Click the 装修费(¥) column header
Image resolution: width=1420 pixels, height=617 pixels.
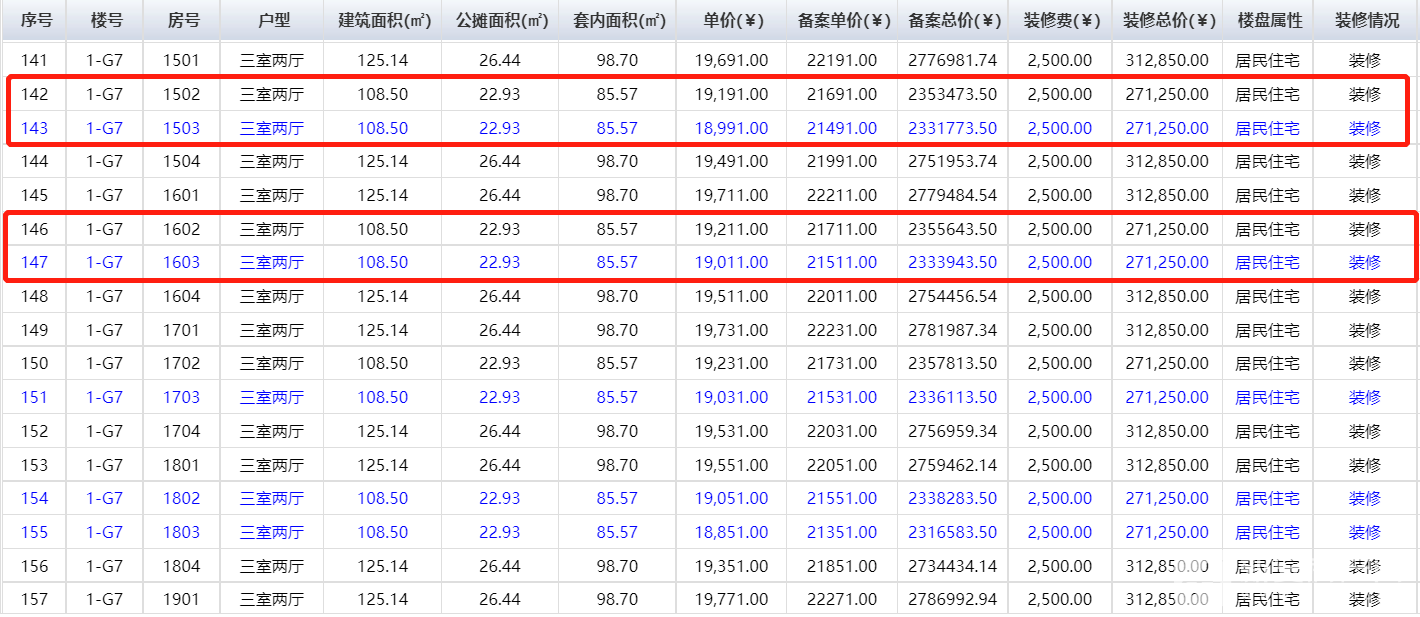[x=1060, y=20]
